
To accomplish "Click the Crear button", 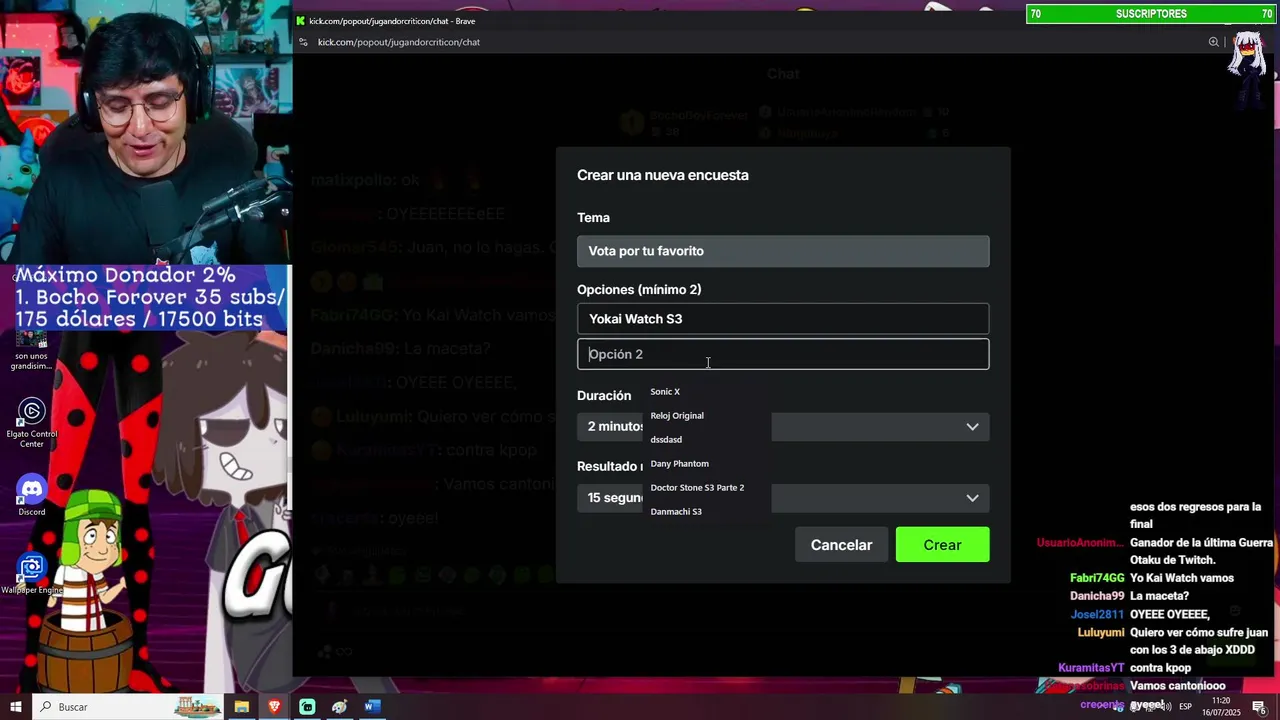I will click(942, 545).
